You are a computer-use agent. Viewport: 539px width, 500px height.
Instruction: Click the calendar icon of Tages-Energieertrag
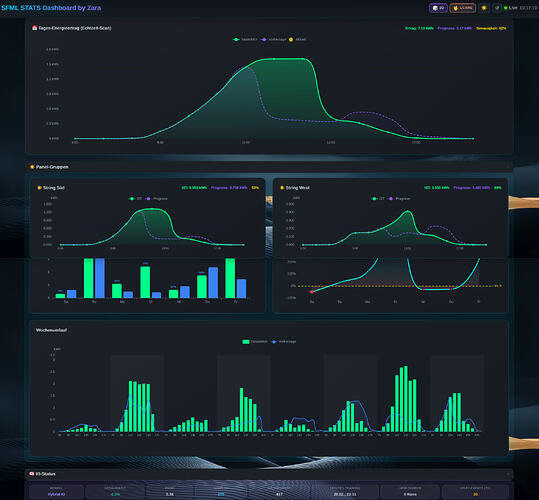coord(34,28)
